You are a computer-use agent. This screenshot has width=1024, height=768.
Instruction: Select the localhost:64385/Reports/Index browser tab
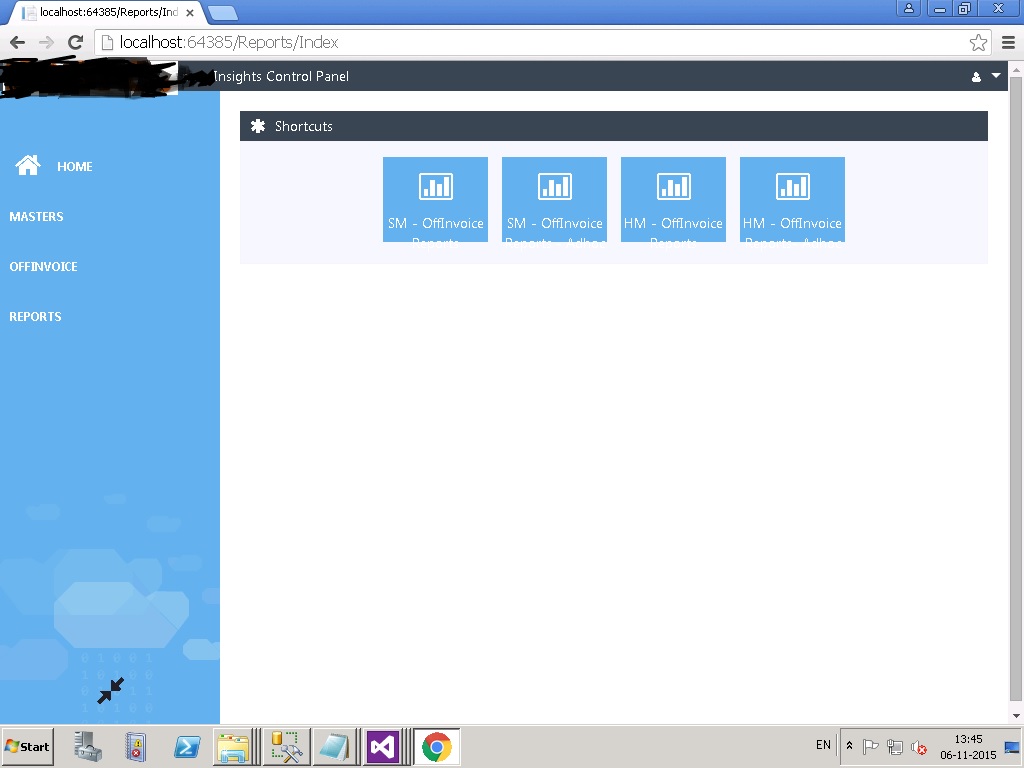tap(108, 12)
